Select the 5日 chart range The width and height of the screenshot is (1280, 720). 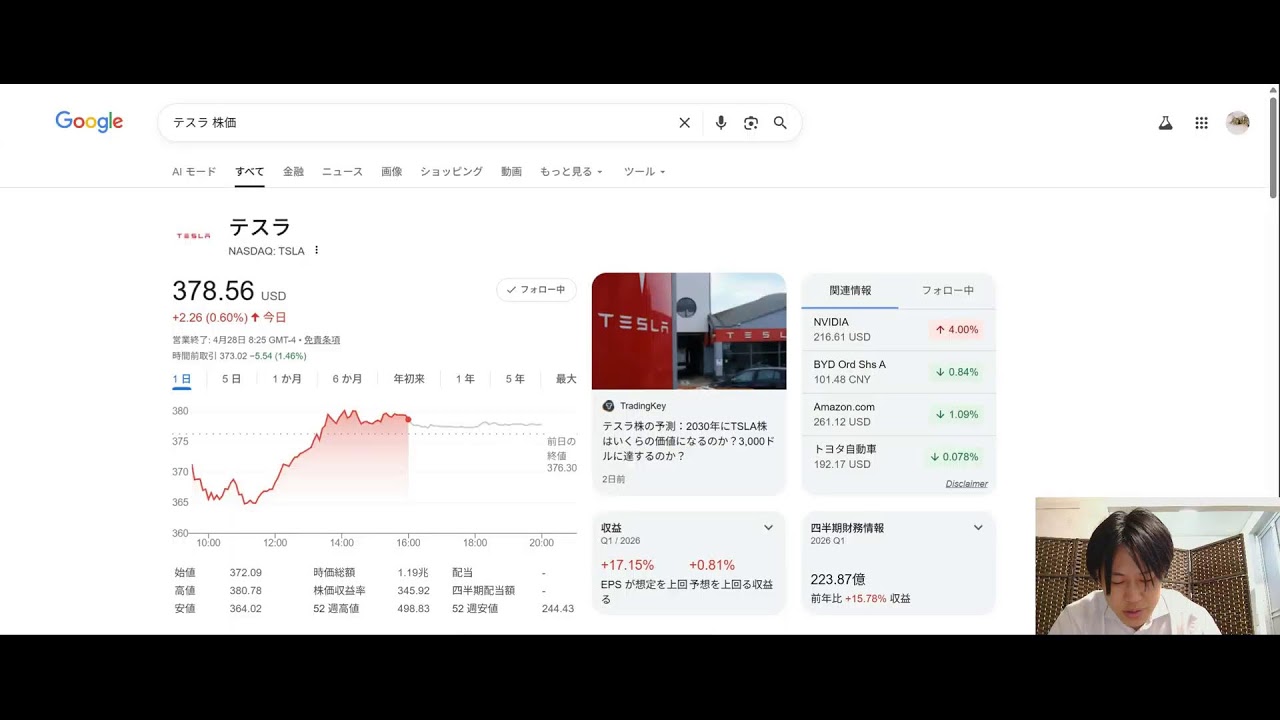231,379
